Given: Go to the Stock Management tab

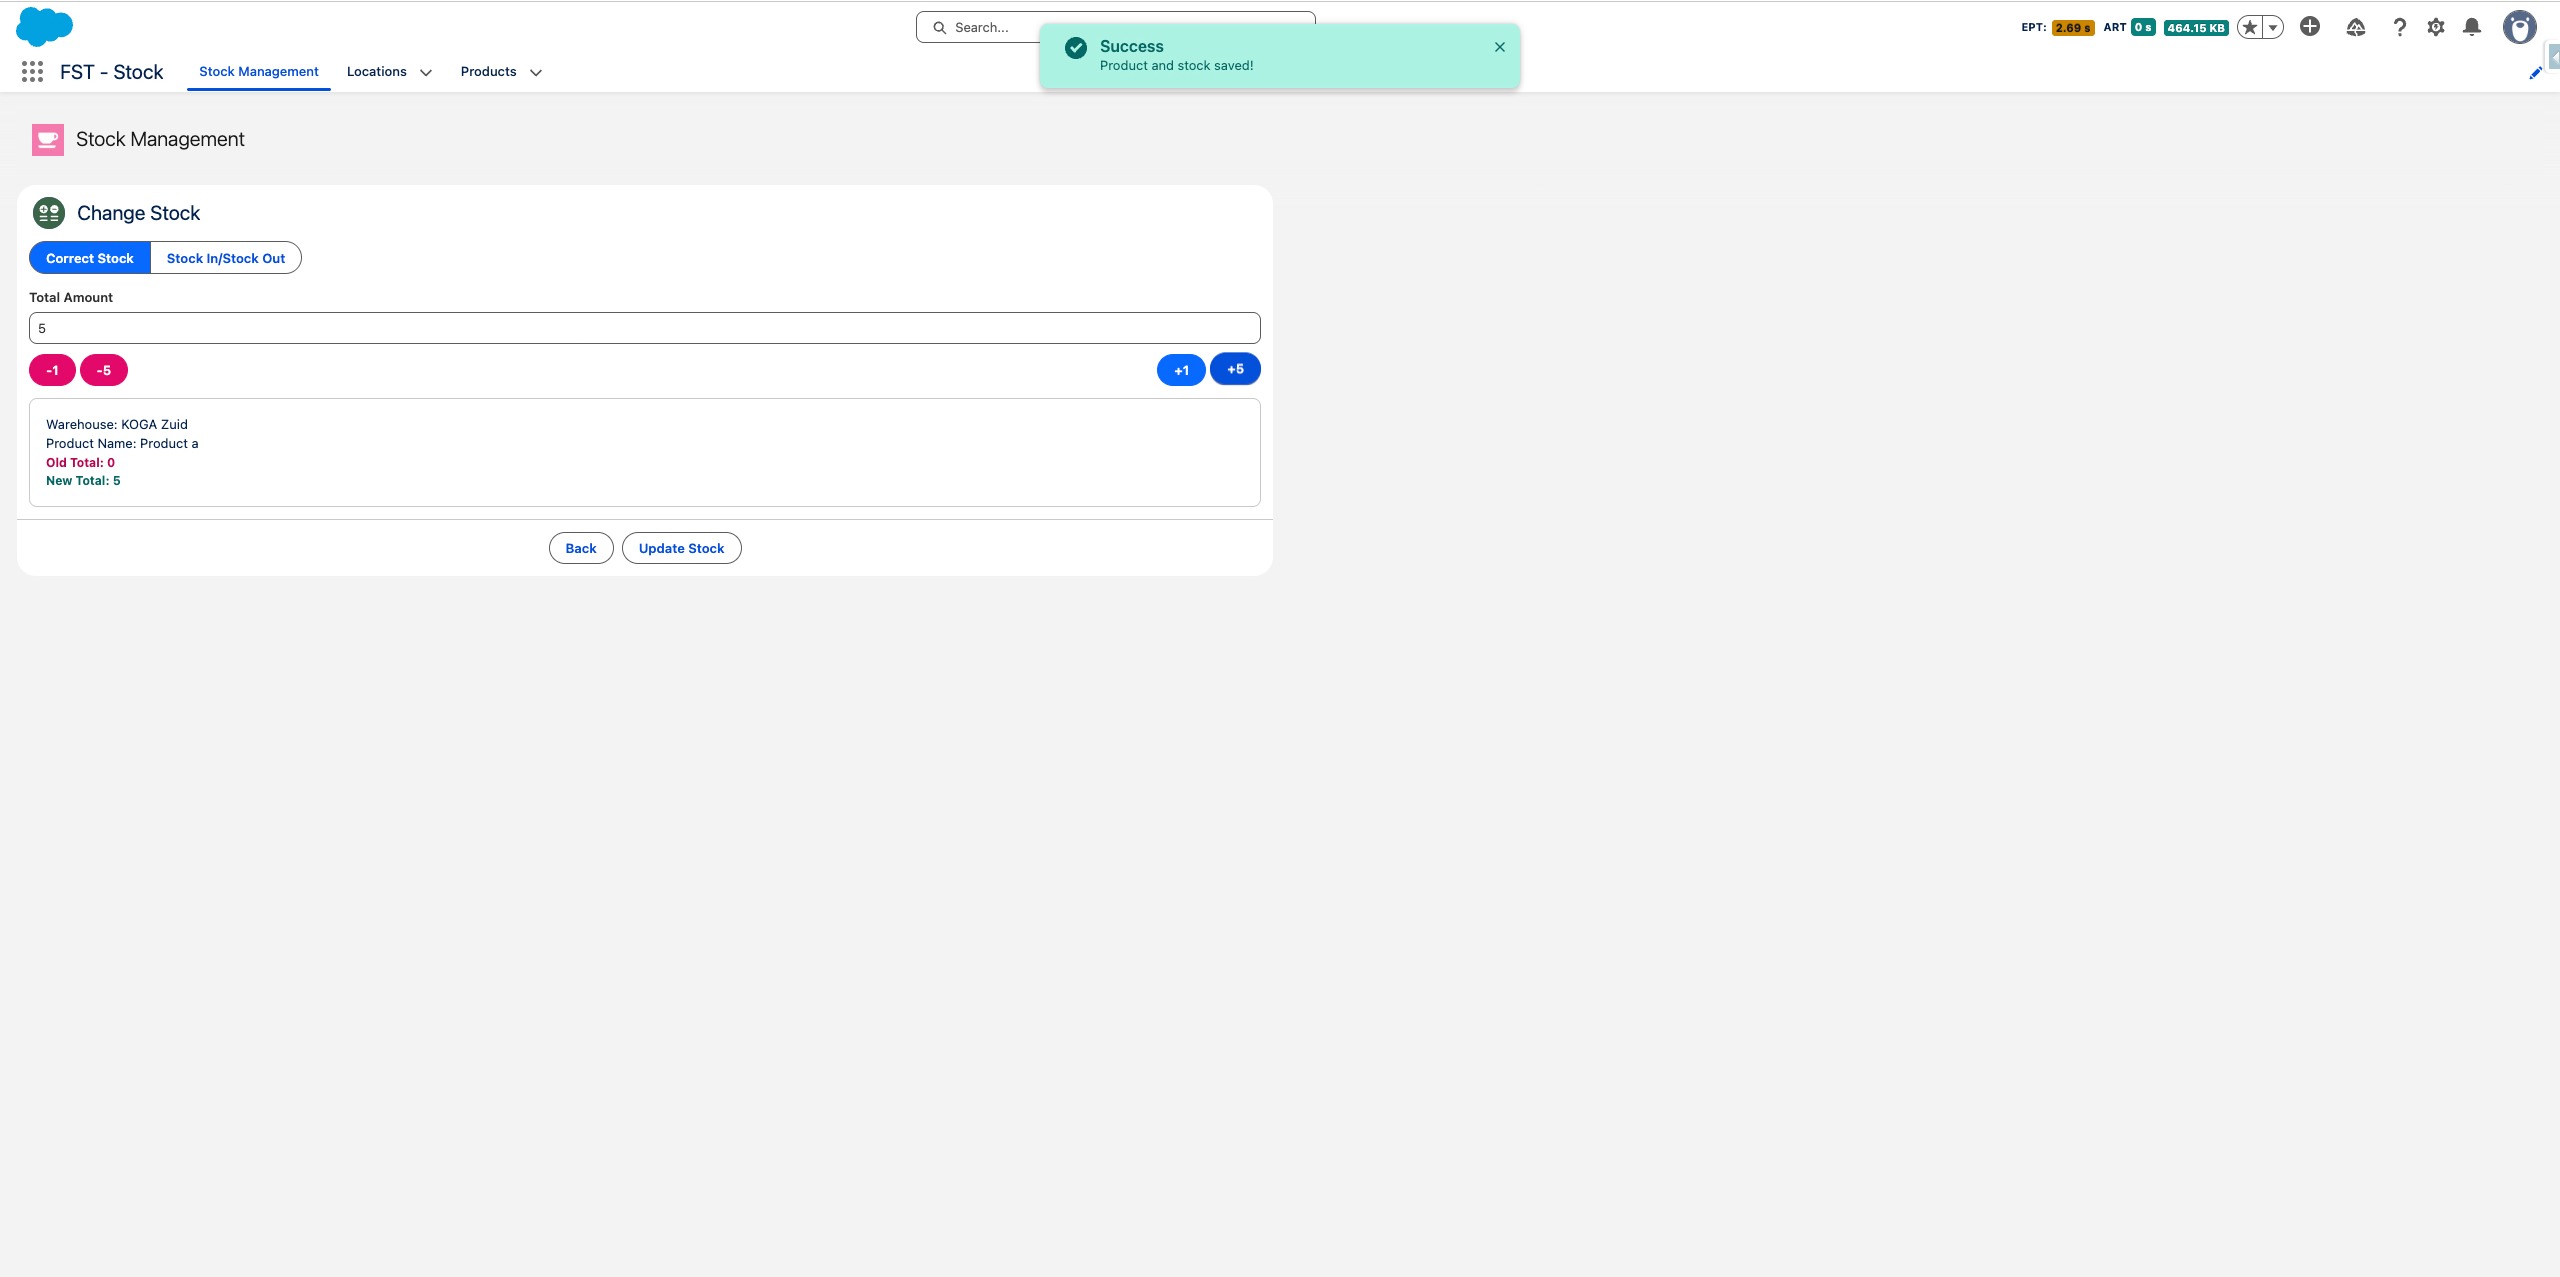Looking at the screenshot, I should coord(258,72).
